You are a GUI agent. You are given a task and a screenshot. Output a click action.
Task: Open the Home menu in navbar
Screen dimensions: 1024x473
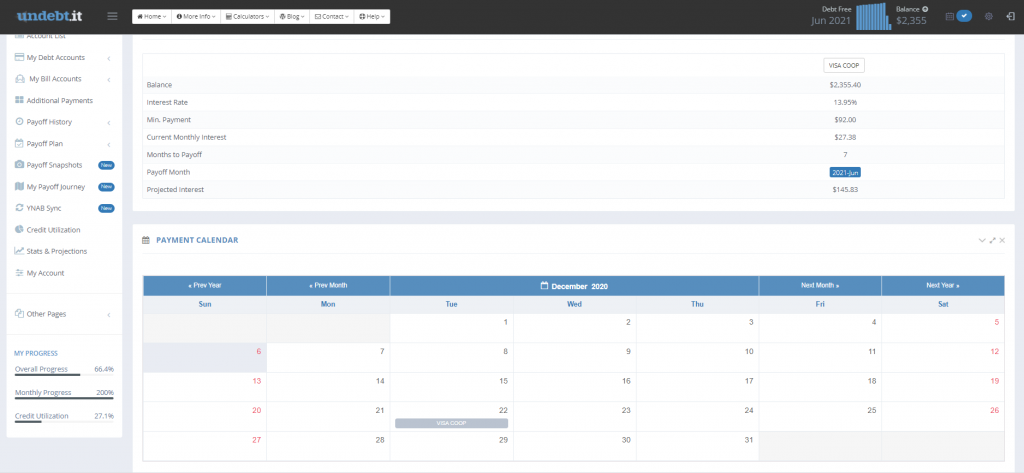tap(150, 17)
